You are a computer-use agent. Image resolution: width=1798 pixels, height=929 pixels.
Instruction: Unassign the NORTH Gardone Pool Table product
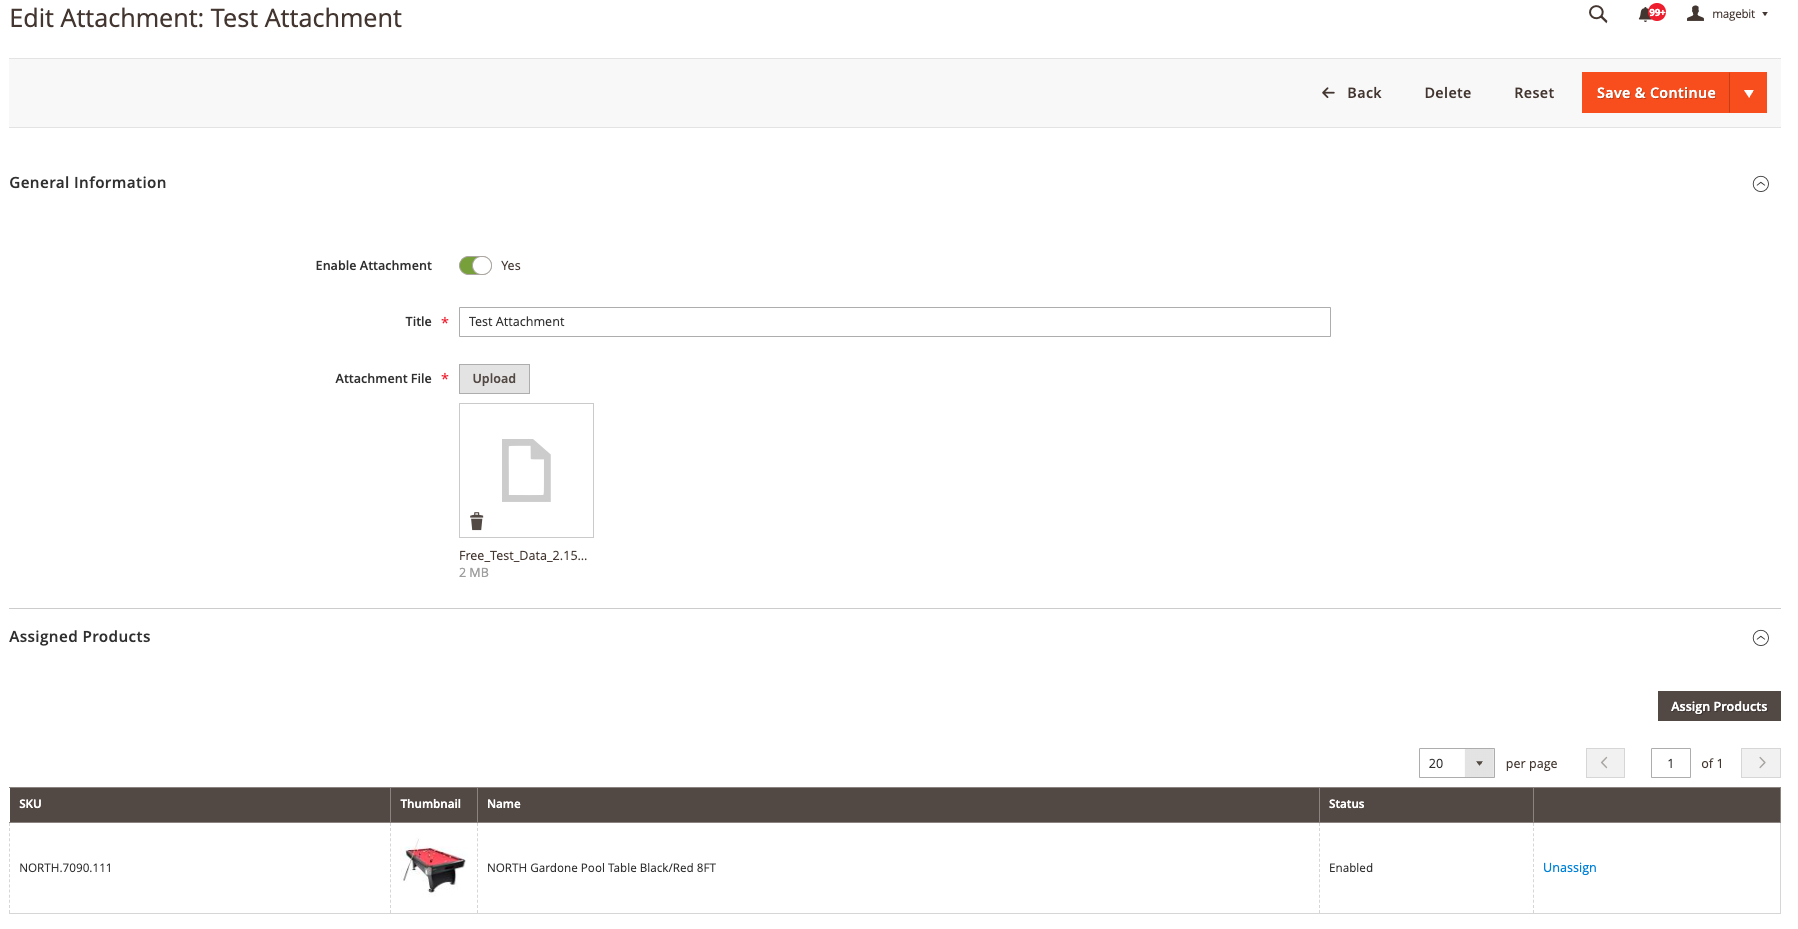[1569, 867]
